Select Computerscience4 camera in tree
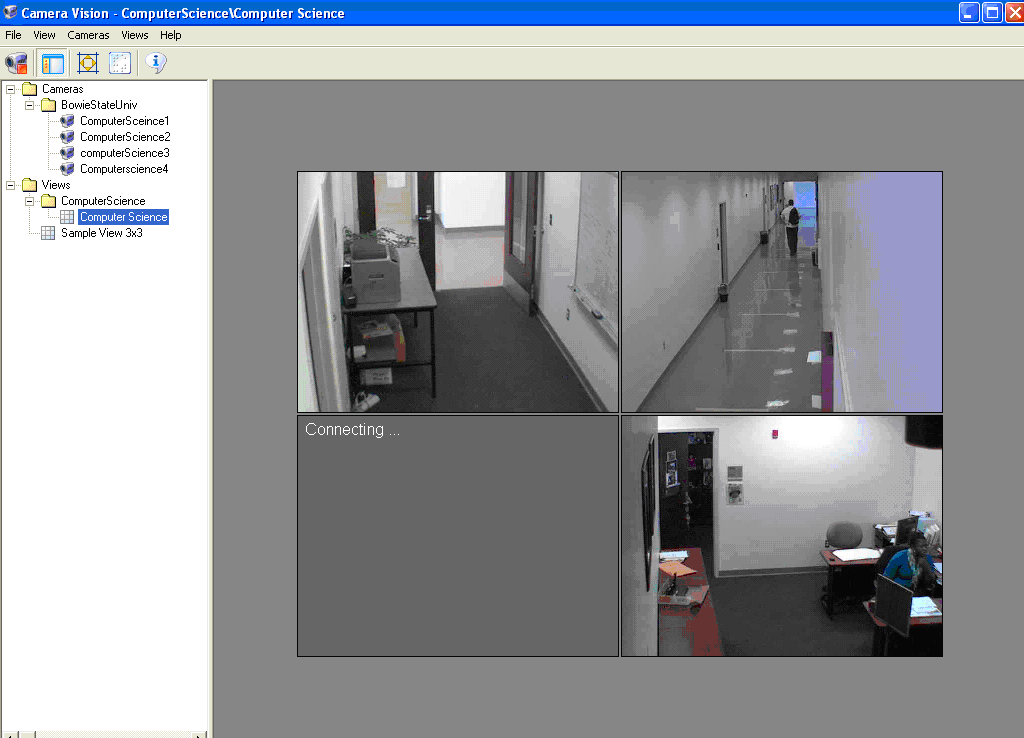The image size is (1024, 738). [x=124, y=169]
